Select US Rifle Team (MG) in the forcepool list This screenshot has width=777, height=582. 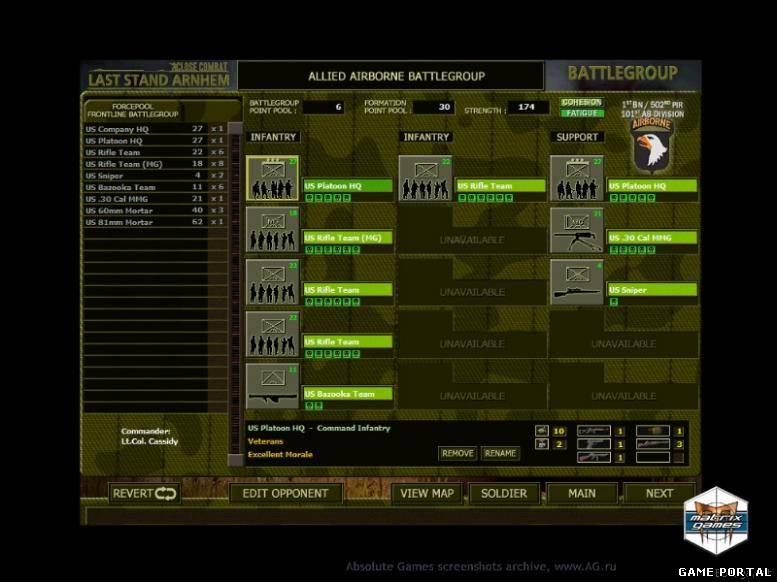pos(155,164)
